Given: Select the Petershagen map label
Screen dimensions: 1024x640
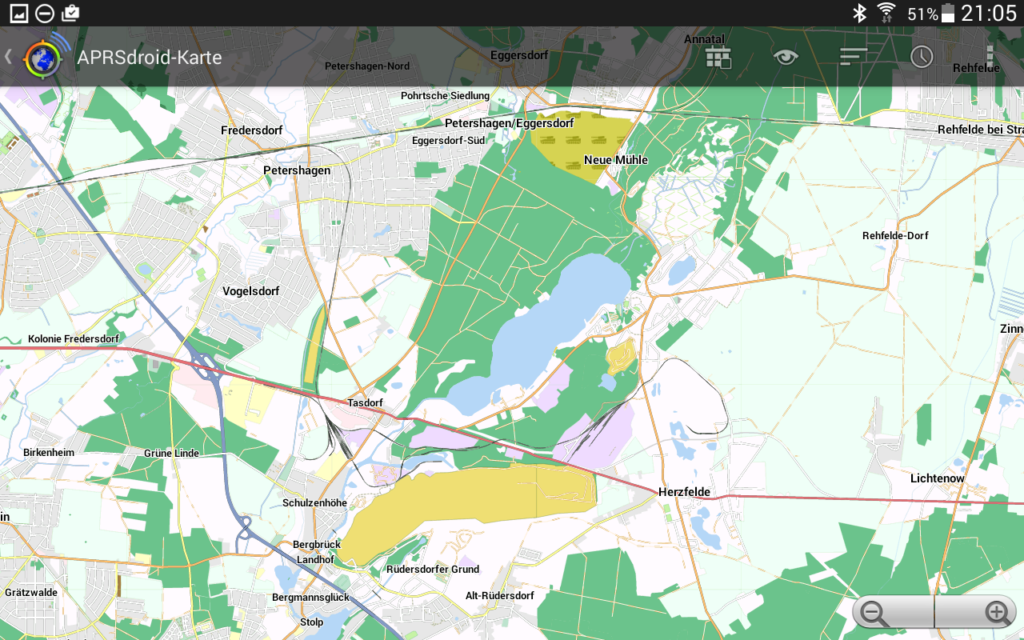Looking at the screenshot, I should click(x=296, y=170).
